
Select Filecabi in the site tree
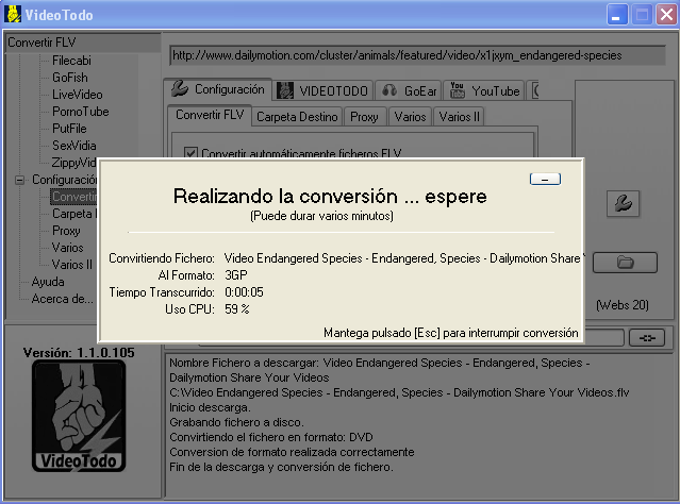tap(72, 61)
